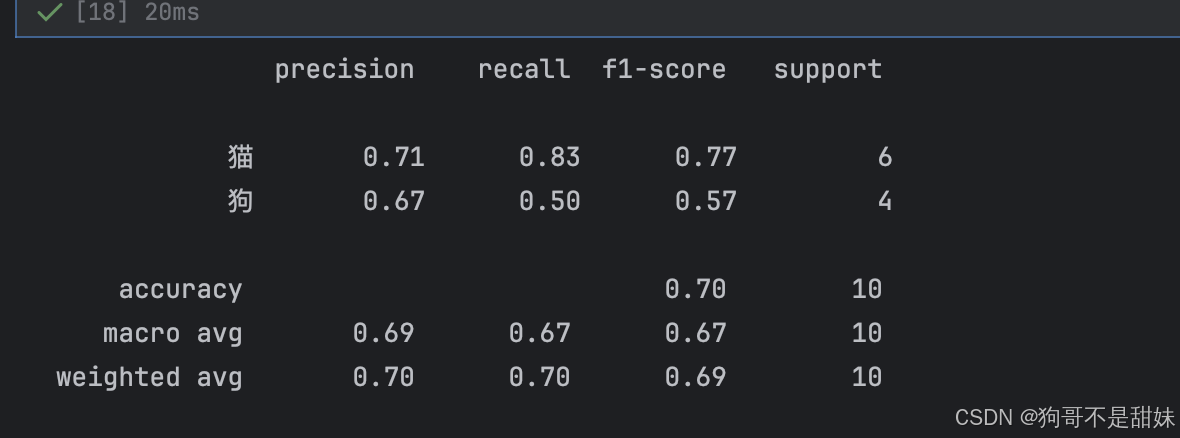Image resolution: width=1180 pixels, height=438 pixels.
Task: Click the 狗 class row label
Action: (241, 201)
